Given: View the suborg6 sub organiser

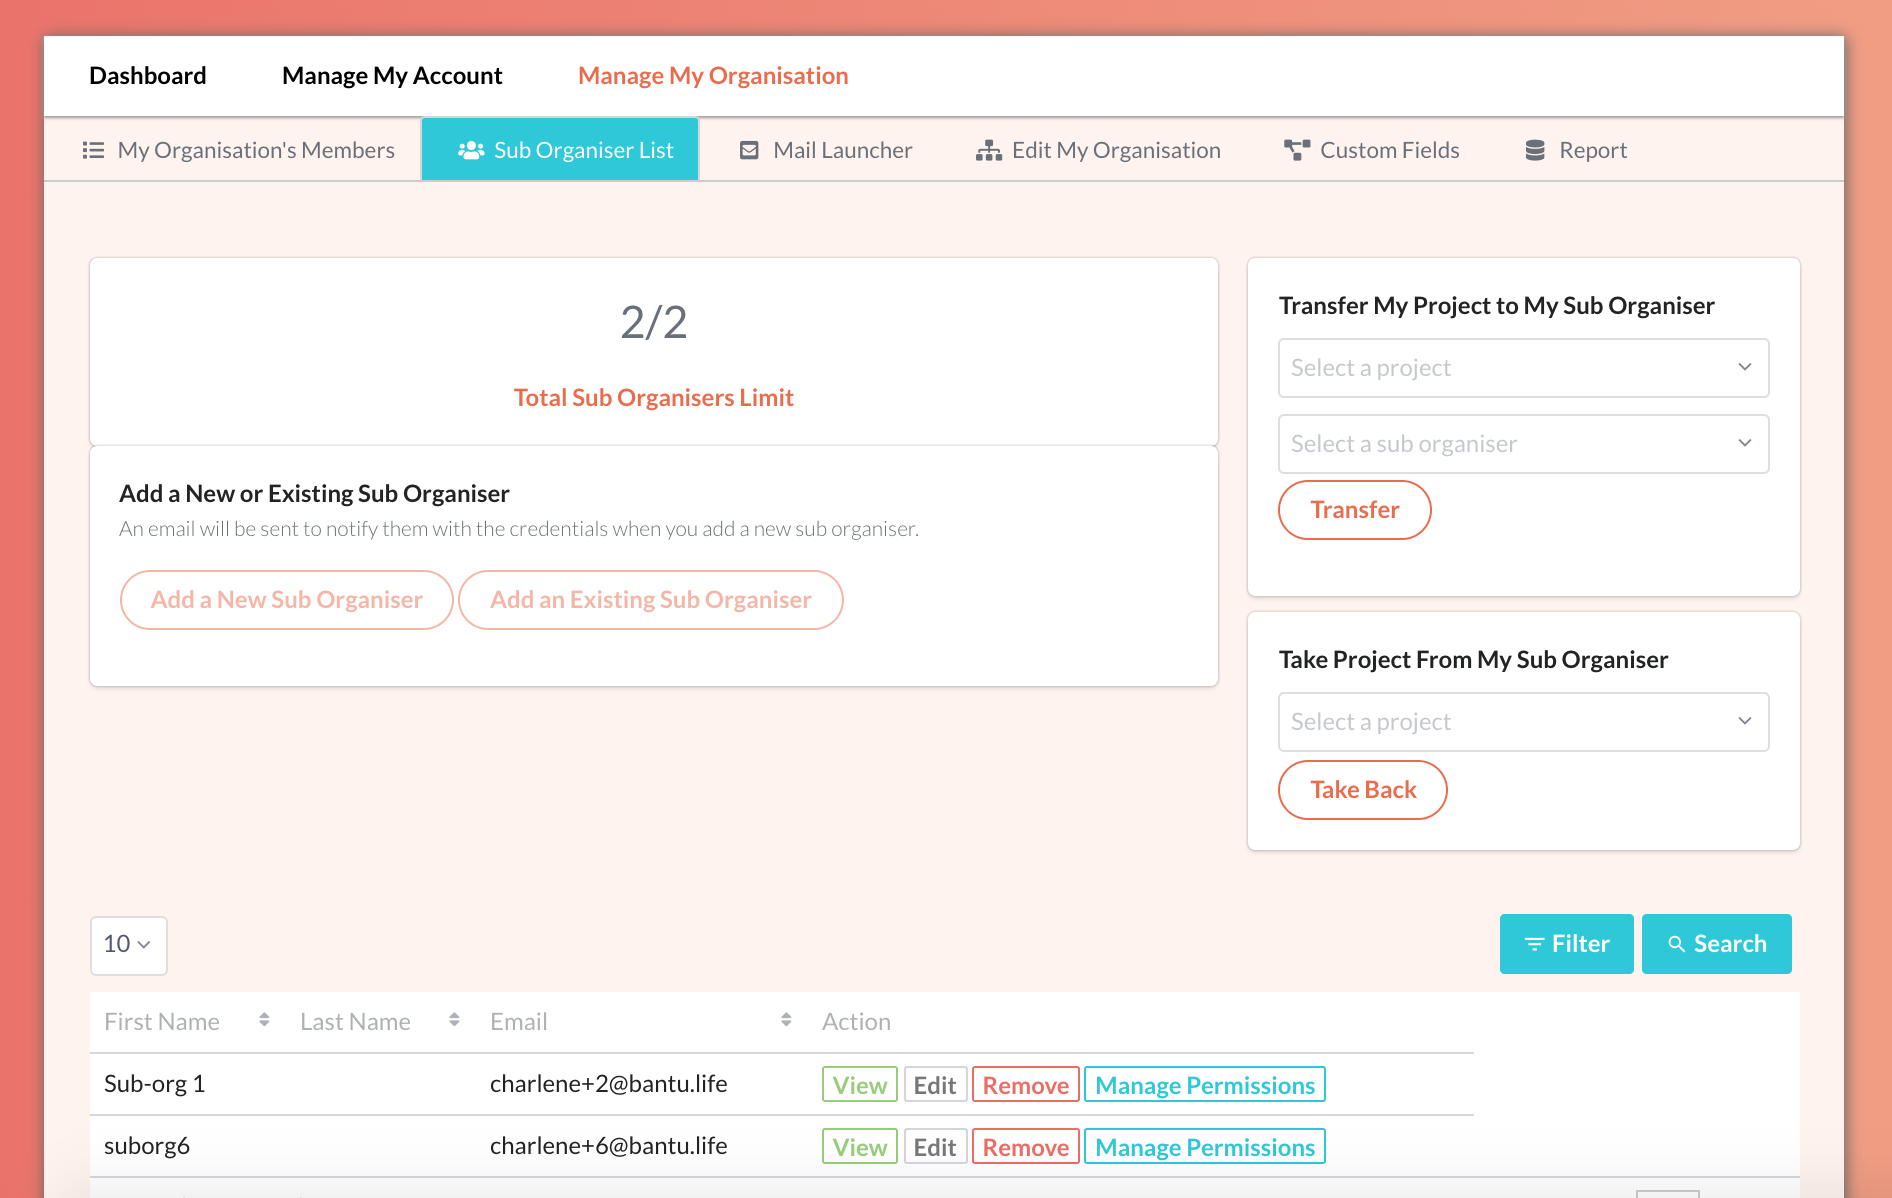Looking at the screenshot, I should pyautogui.click(x=860, y=1147).
